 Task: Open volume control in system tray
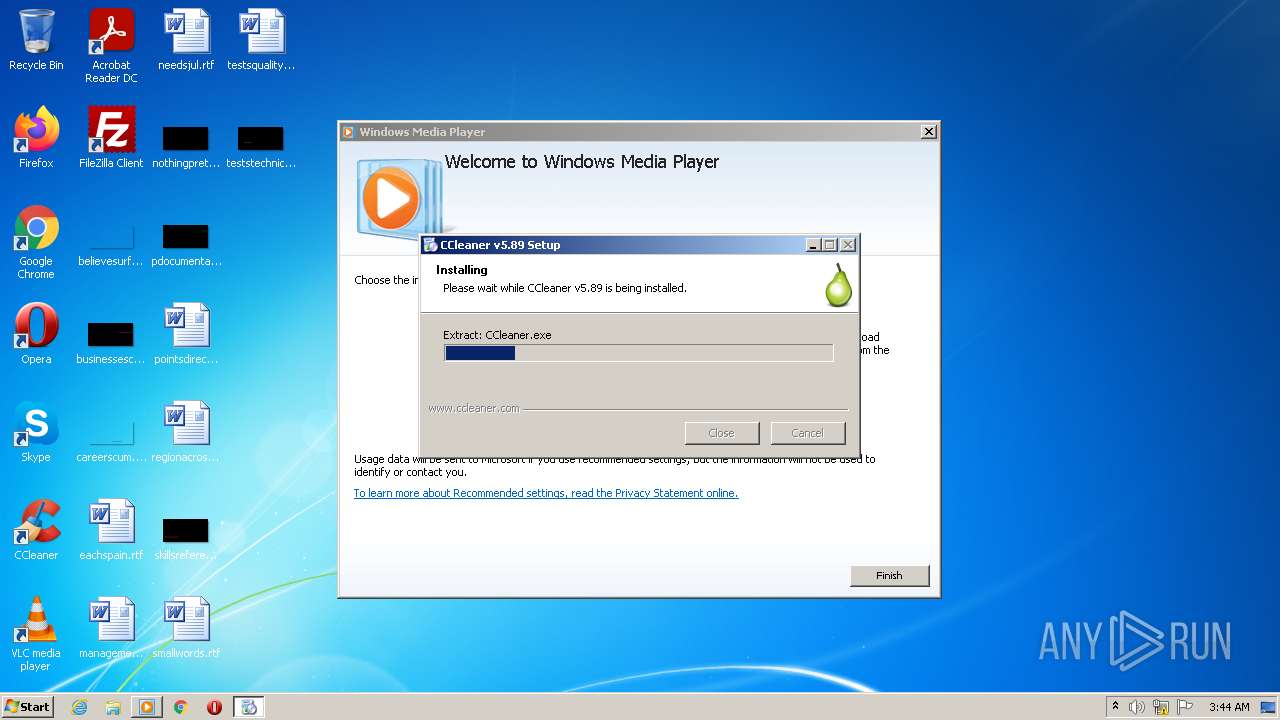(x=1137, y=707)
